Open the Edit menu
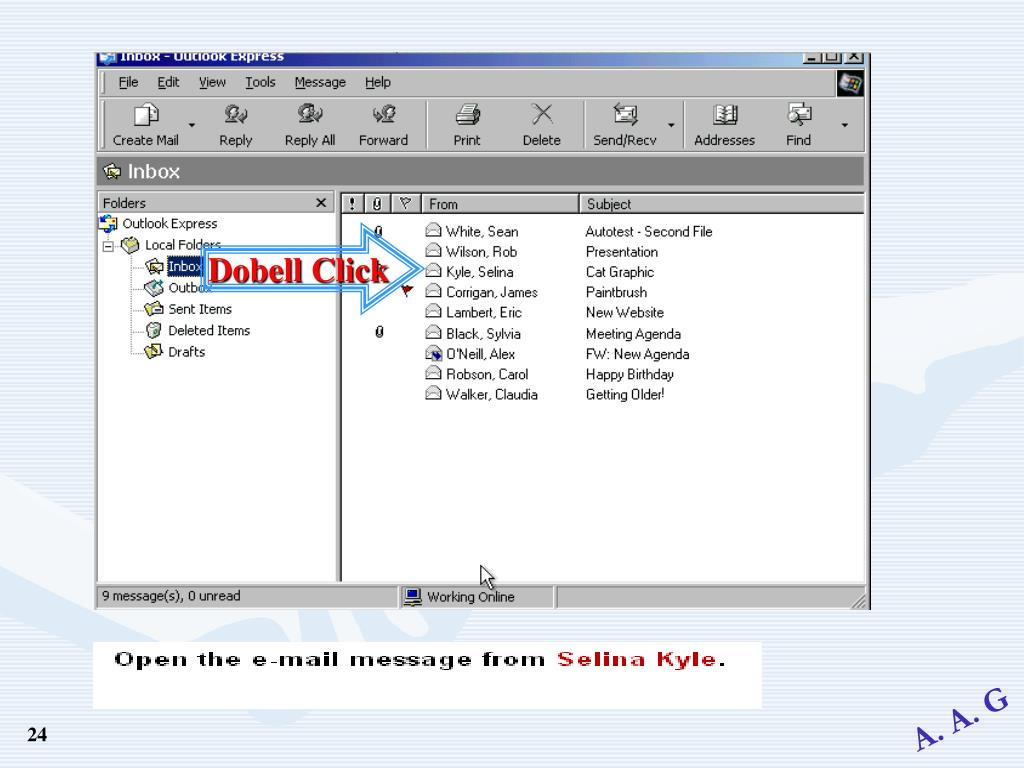The image size is (1024, 768). (168, 82)
